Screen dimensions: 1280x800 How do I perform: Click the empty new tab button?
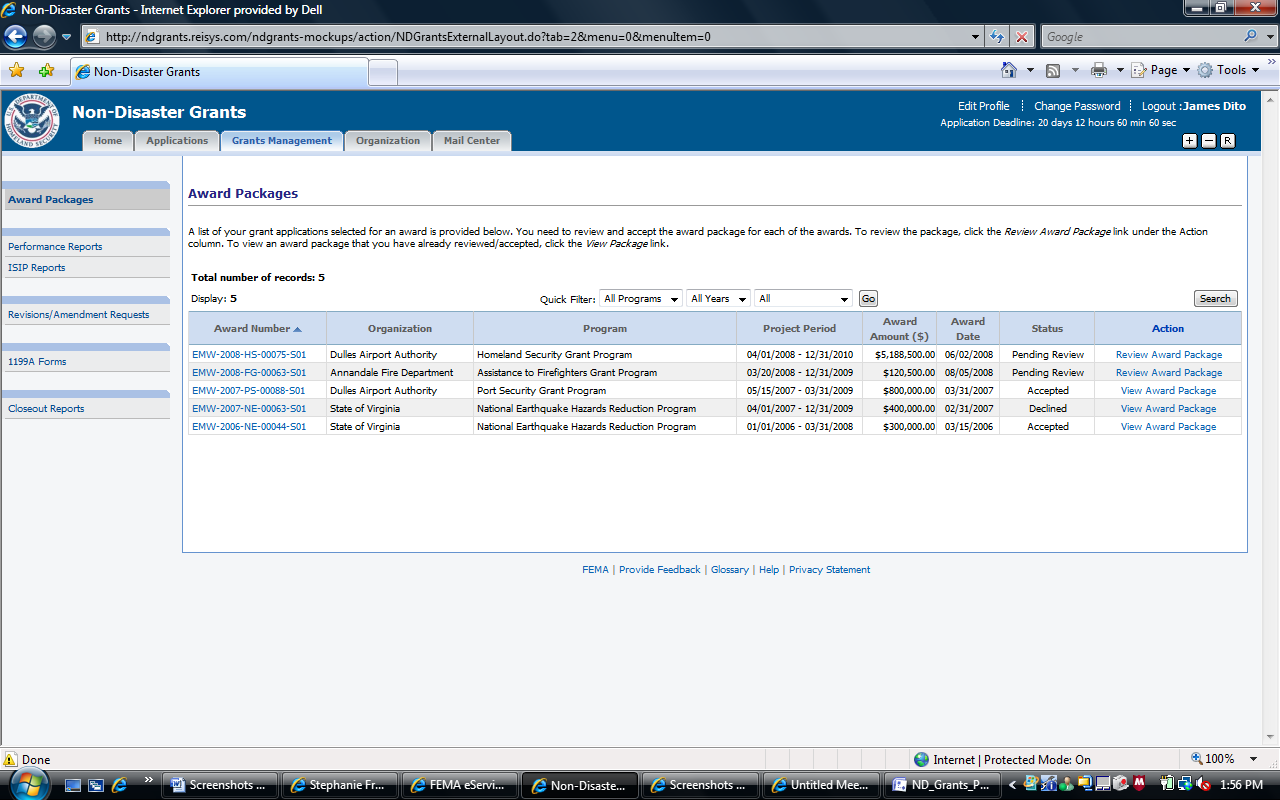click(383, 73)
